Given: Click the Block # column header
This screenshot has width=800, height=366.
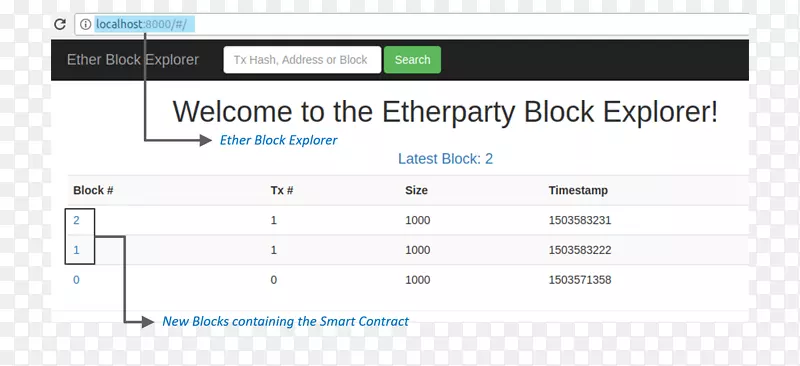Looking at the screenshot, I should 93,190.
